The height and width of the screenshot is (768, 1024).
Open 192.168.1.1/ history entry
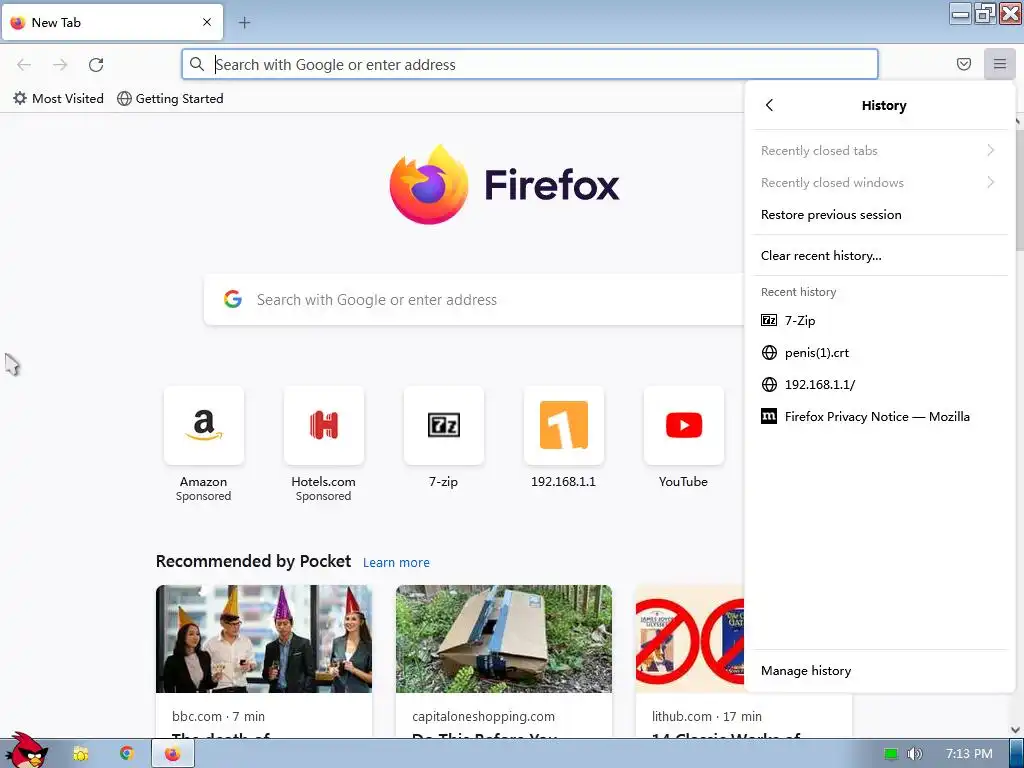click(879, 385)
